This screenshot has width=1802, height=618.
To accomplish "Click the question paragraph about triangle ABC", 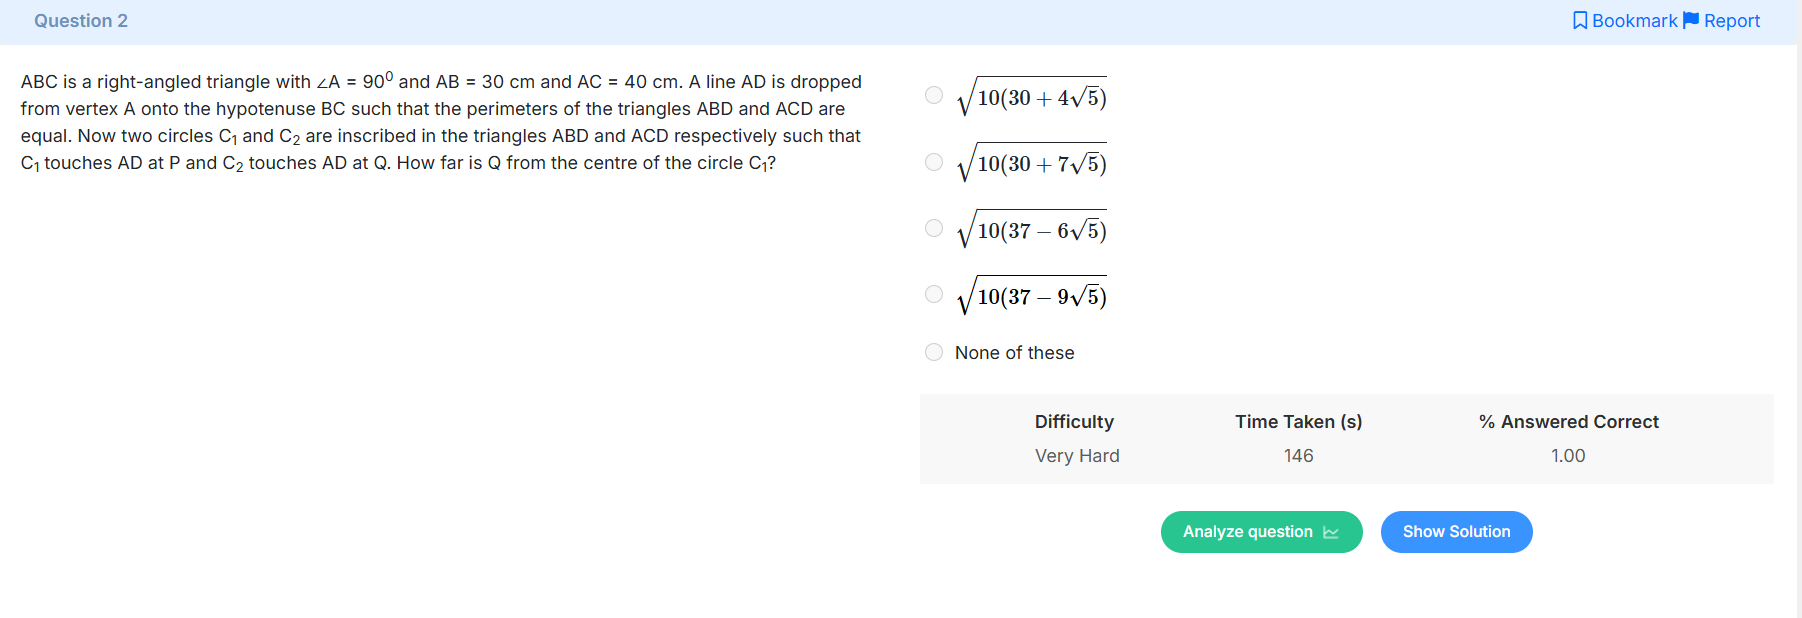I will pyautogui.click(x=441, y=122).
